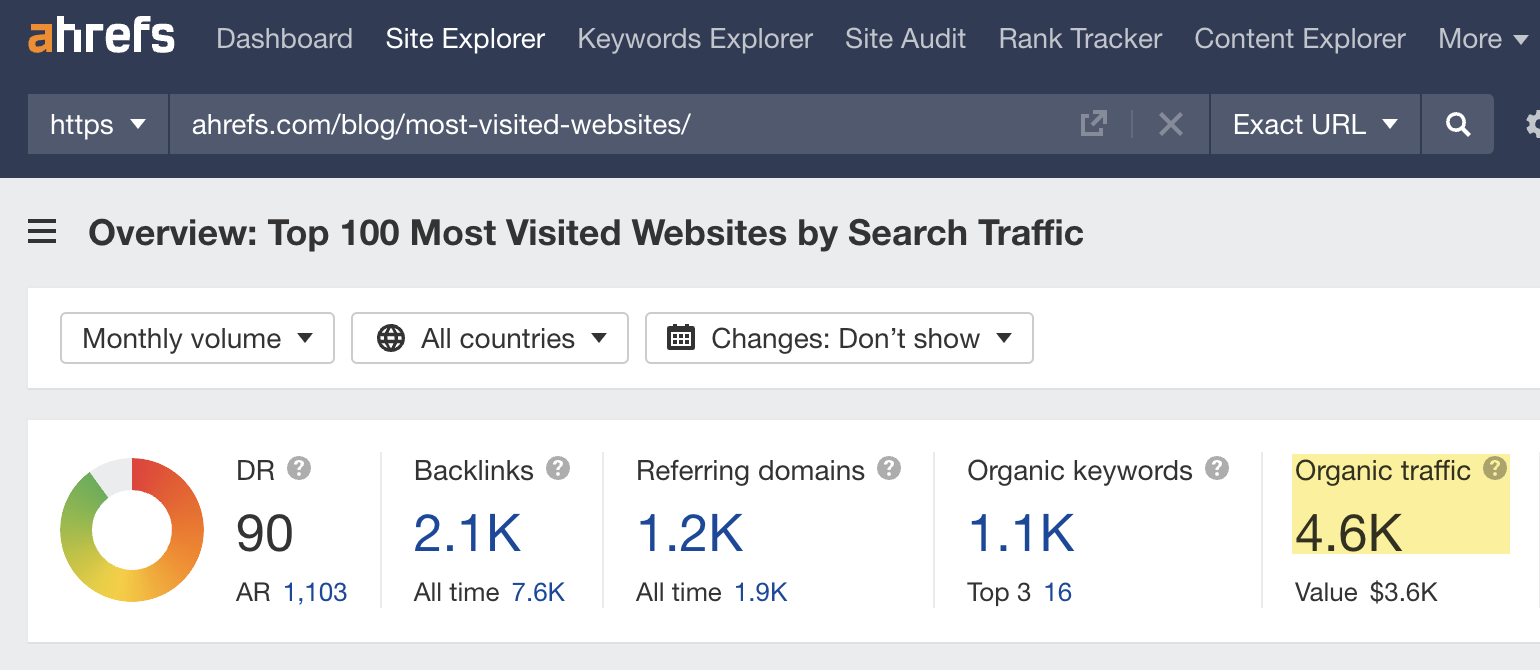Open the Site Audit section
Screen dimensions: 1540x670
905,38
